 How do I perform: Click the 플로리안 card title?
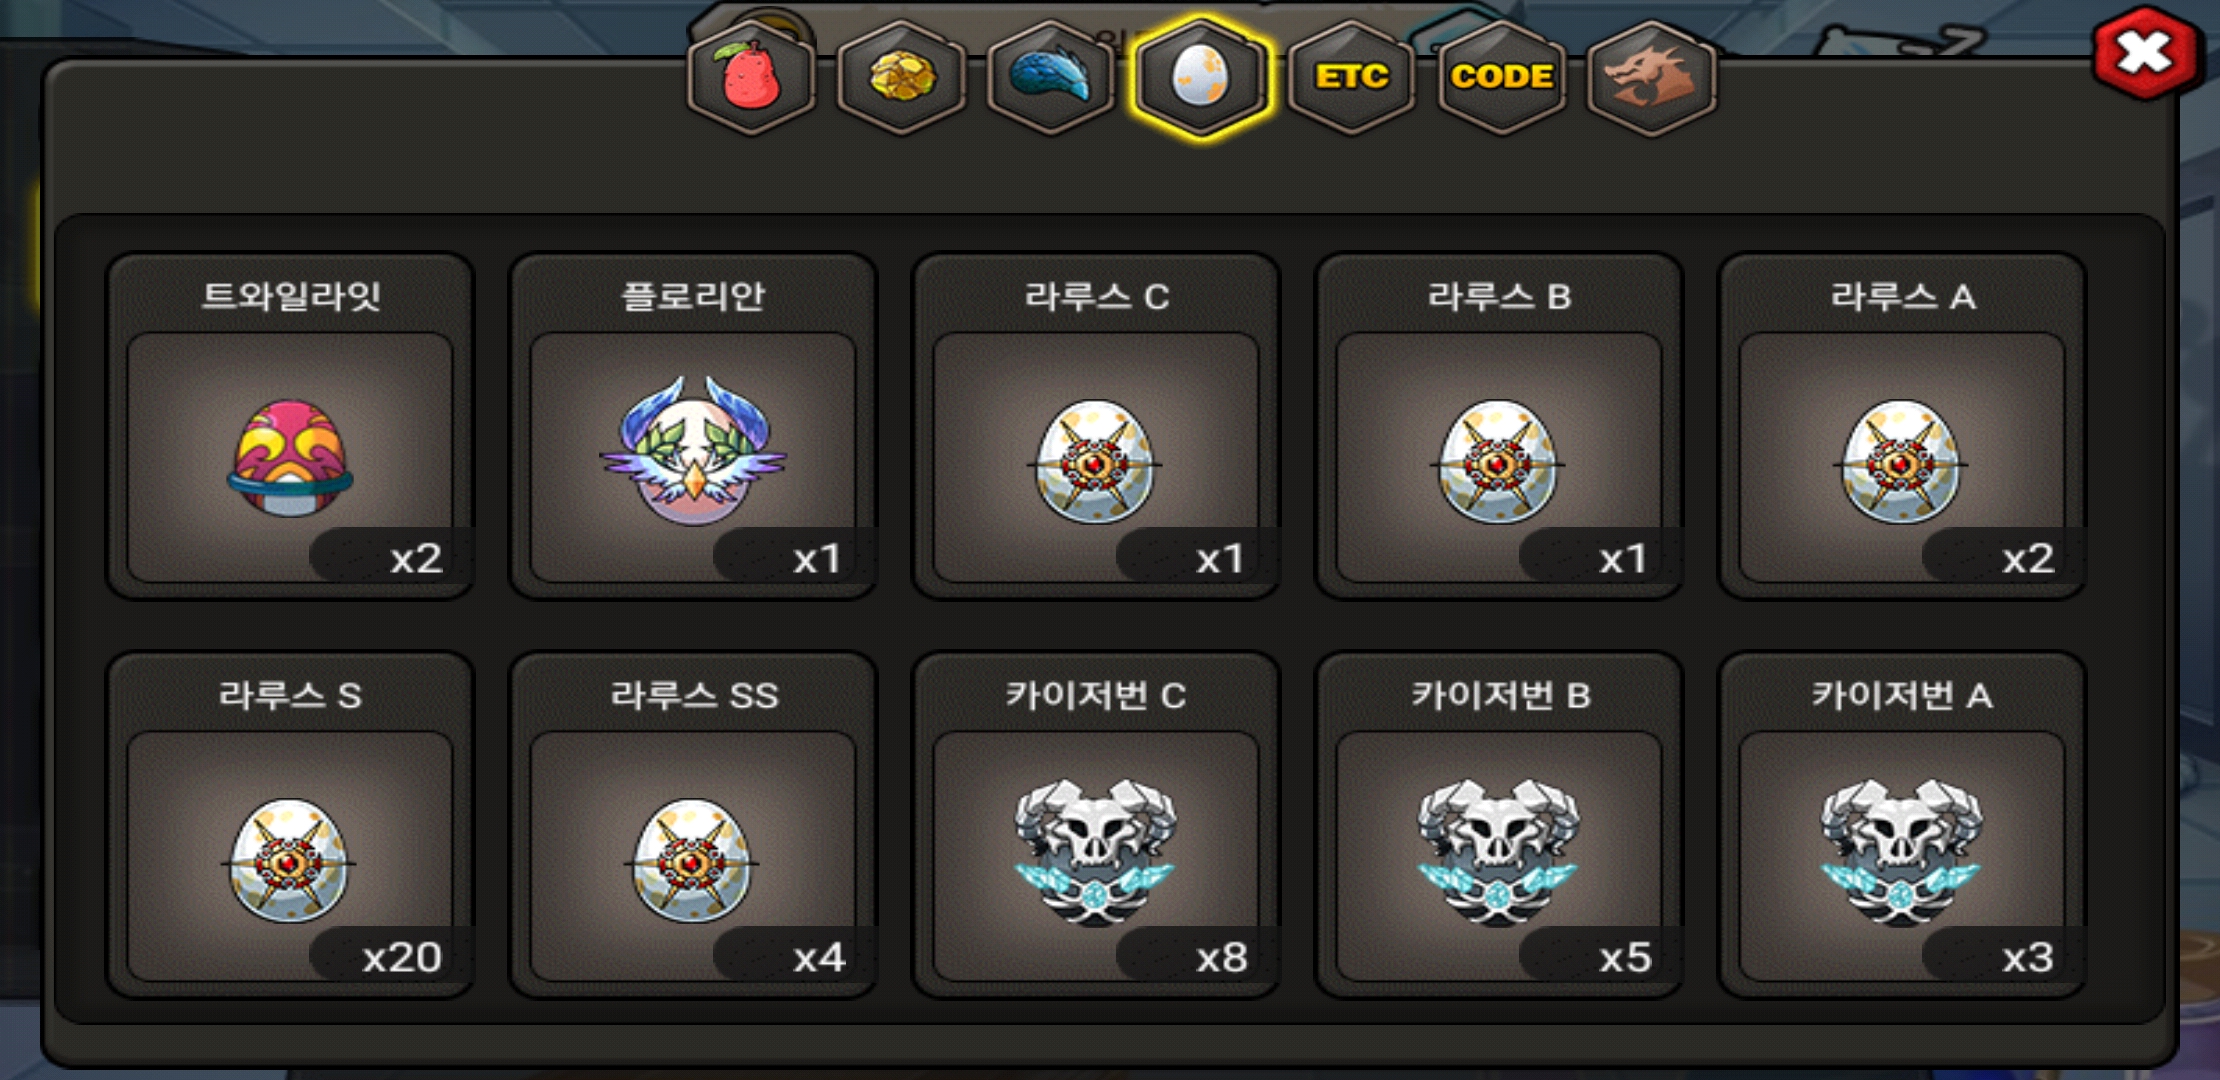click(x=693, y=296)
